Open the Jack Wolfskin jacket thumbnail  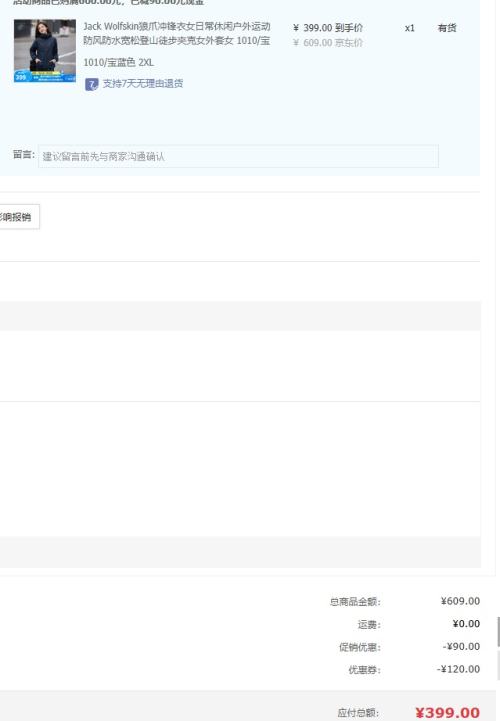click(45, 51)
